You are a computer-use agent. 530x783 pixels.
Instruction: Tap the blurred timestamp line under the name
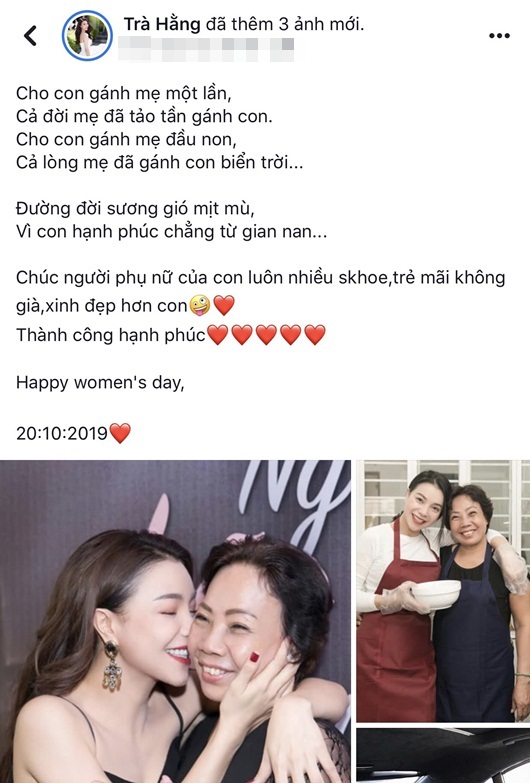(x=206, y=48)
